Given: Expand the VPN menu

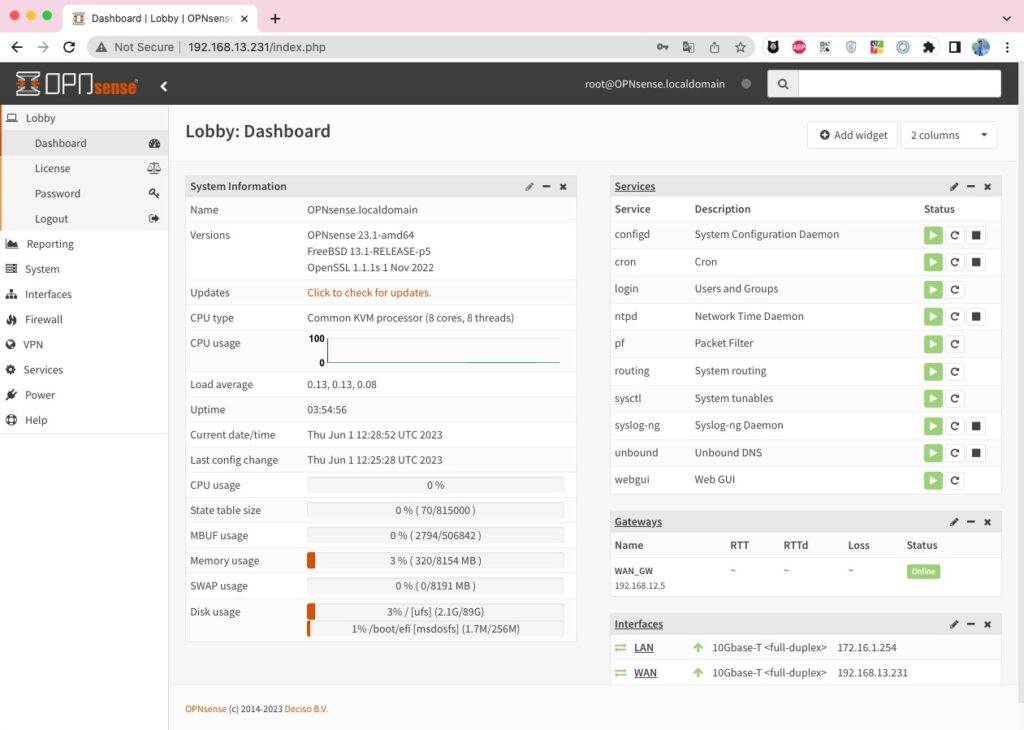Looking at the screenshot, I should pyautogui.click(x=84, y=345).
